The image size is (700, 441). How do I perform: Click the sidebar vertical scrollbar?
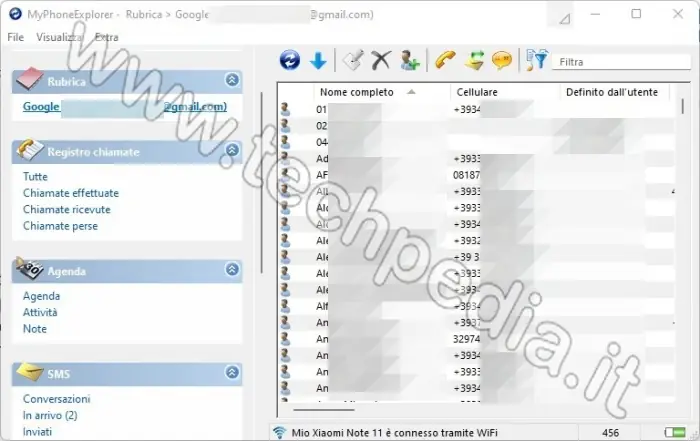[262, 183]
